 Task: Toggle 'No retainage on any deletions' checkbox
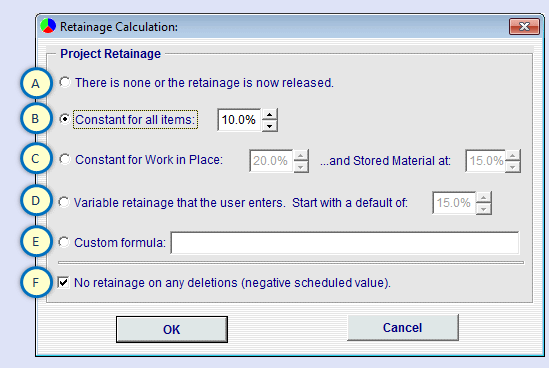63,282
